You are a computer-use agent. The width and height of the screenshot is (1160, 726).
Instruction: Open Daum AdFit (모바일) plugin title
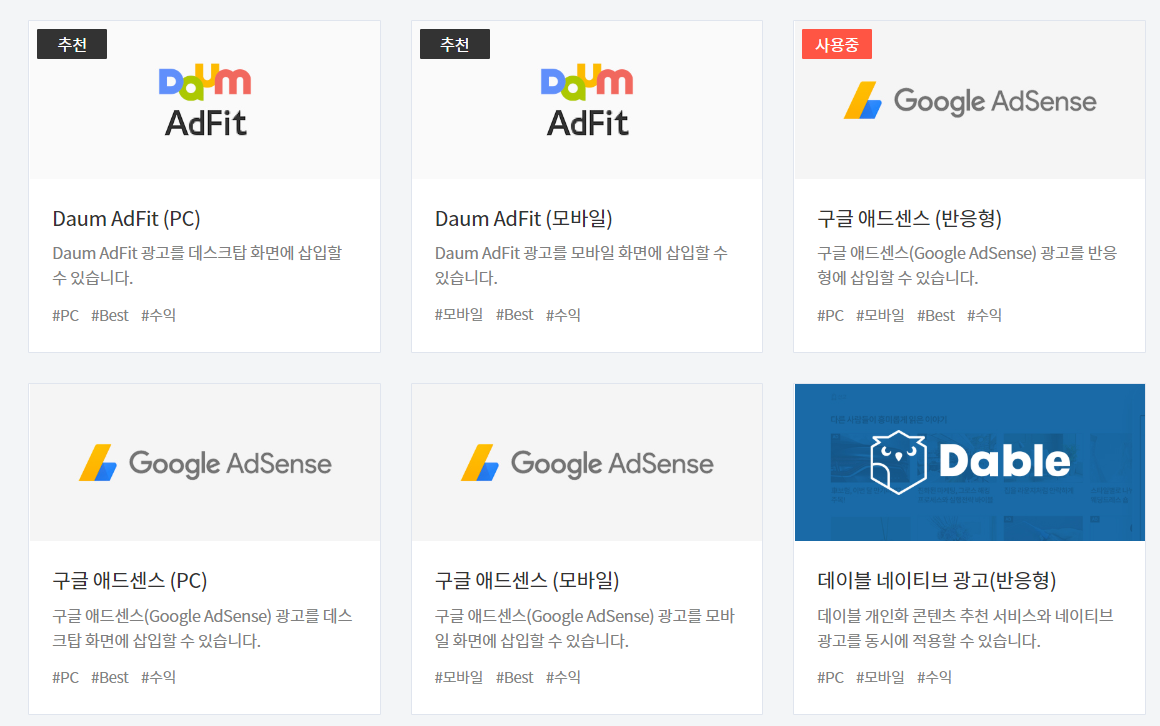pyautogui.click(x=524, y=218)
